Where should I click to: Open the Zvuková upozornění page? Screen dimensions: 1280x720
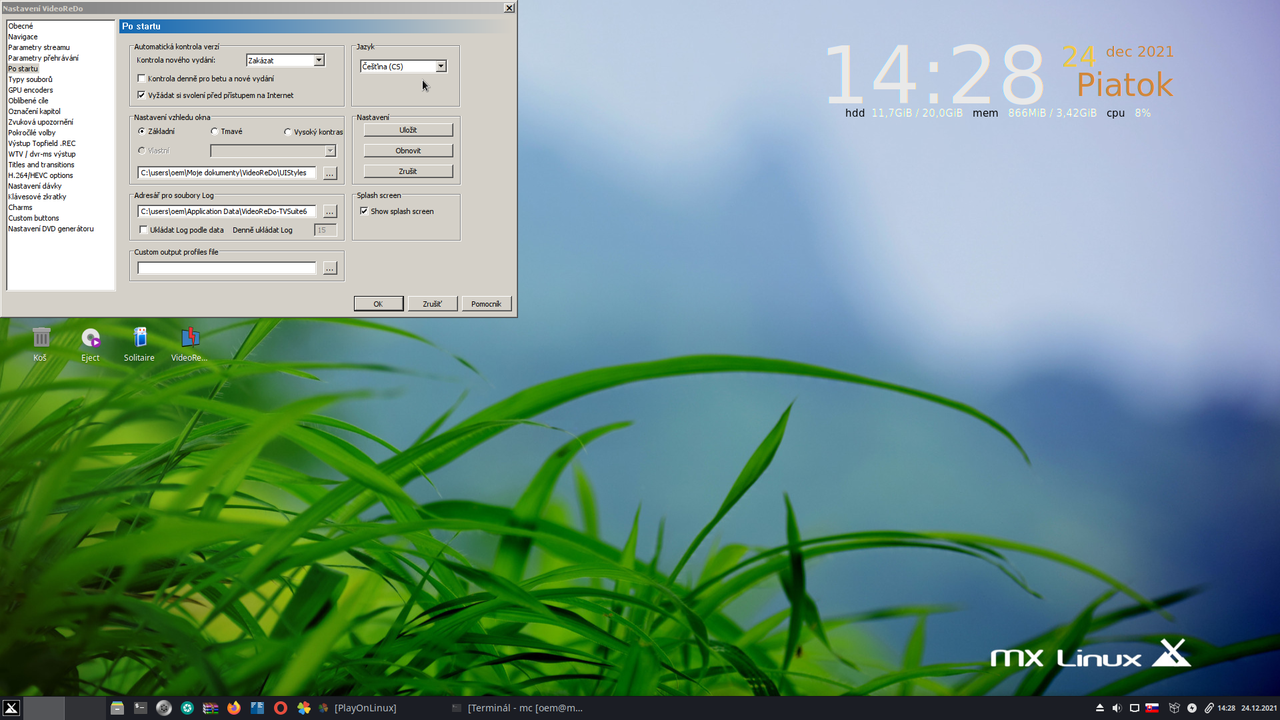[40, 122]
